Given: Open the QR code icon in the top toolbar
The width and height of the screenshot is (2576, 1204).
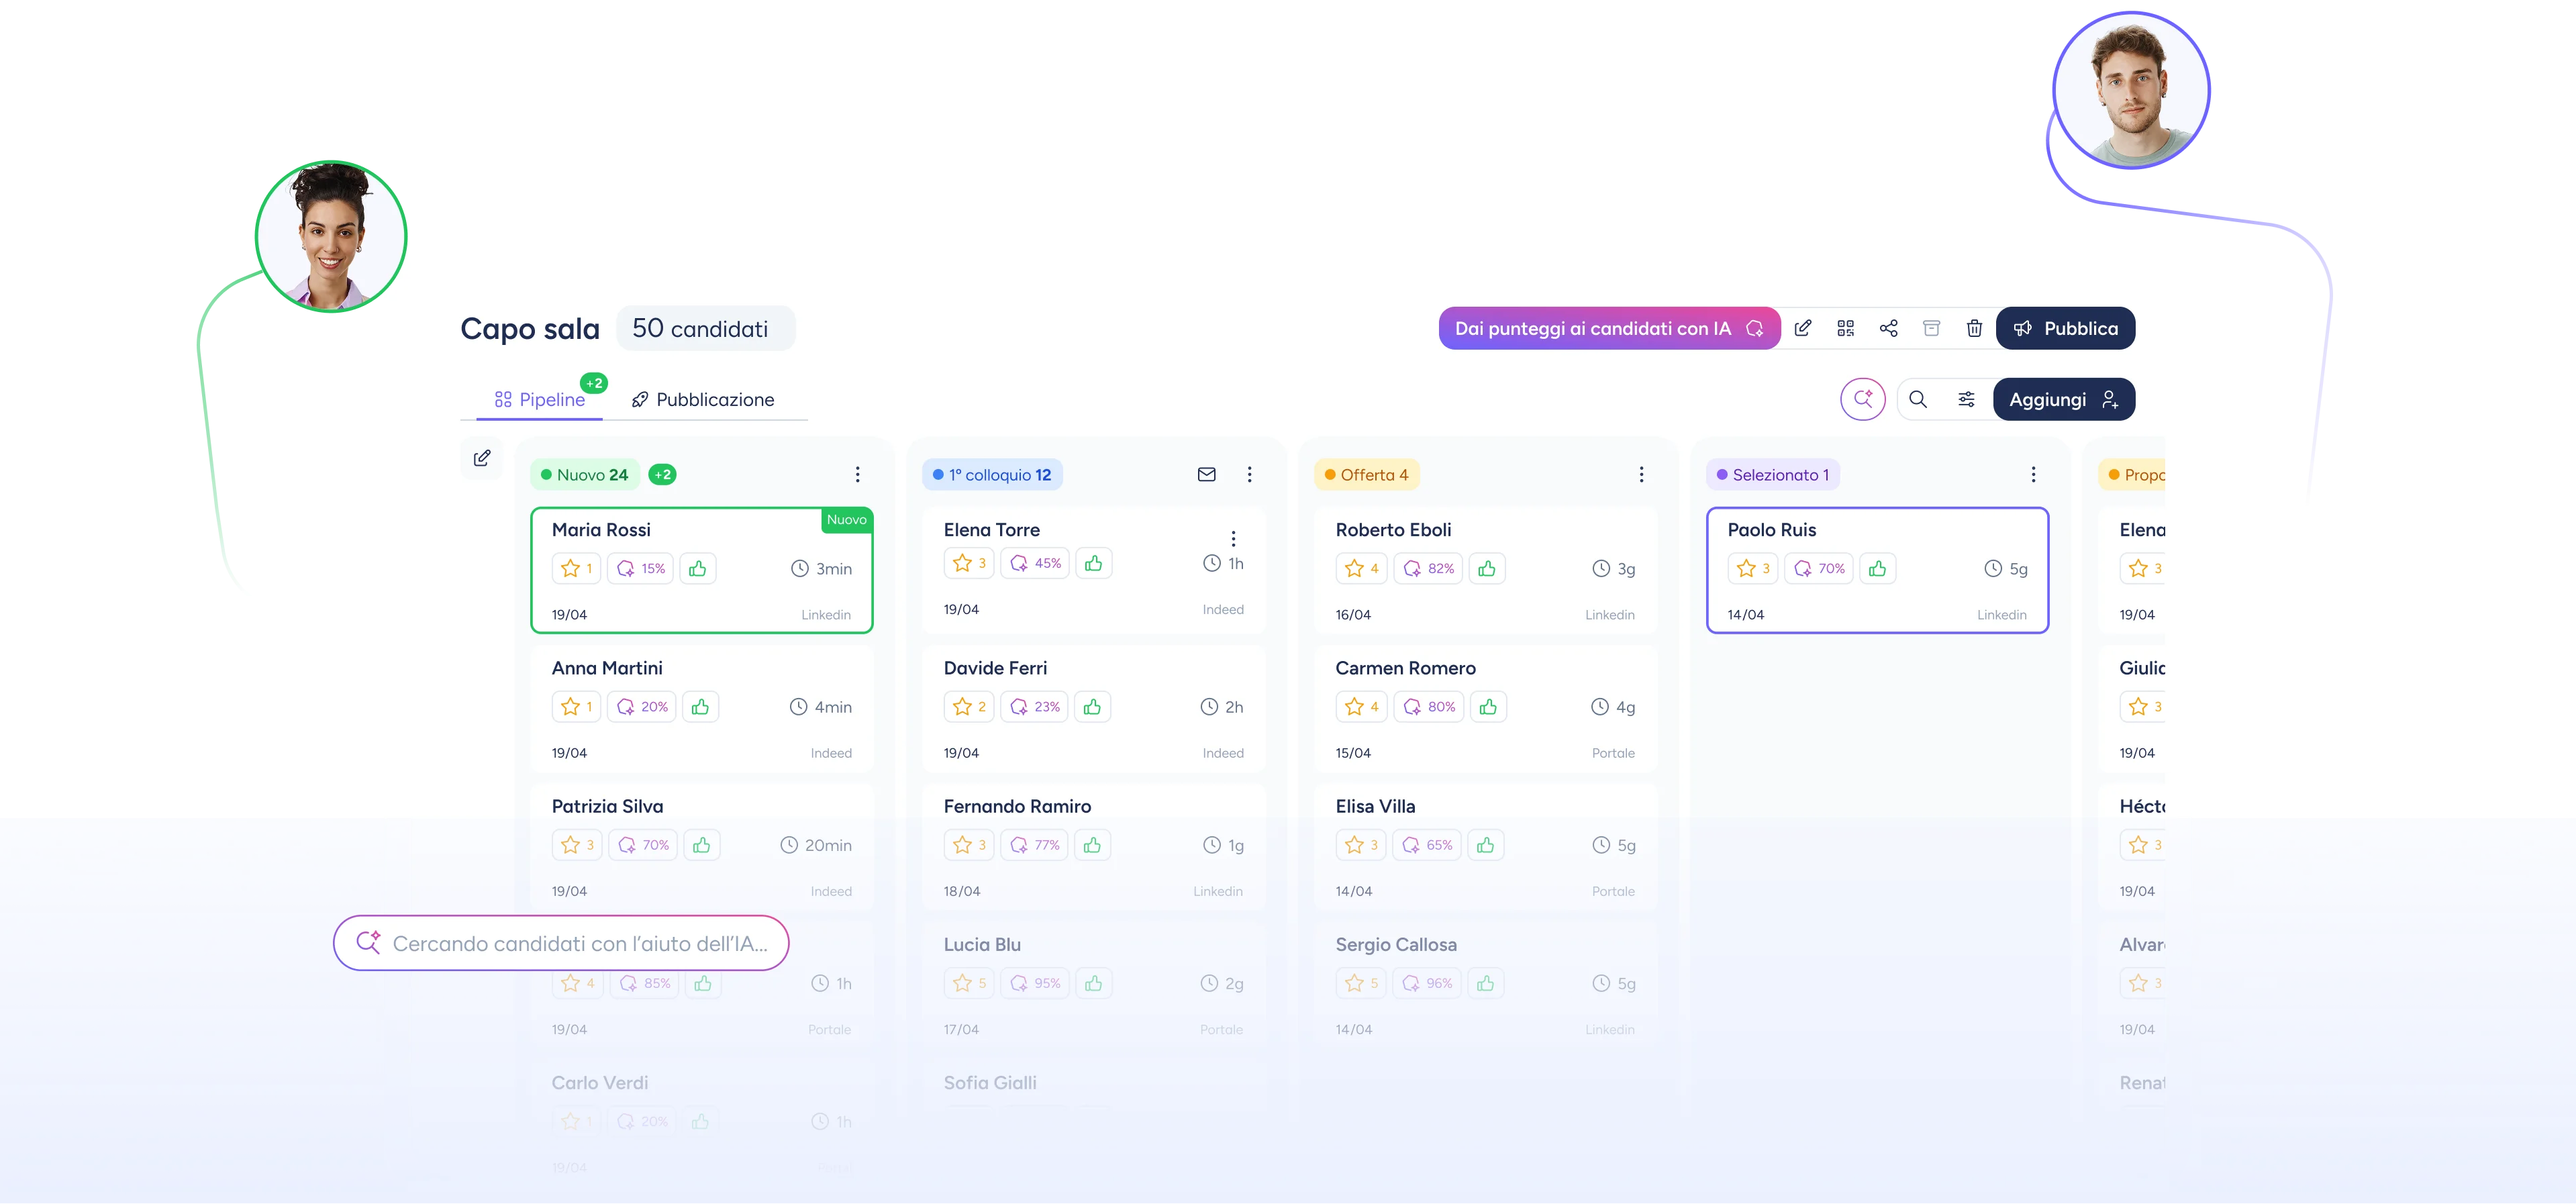Looking at the screenshot, I should pyautogui.click(x=1846, y=328).
